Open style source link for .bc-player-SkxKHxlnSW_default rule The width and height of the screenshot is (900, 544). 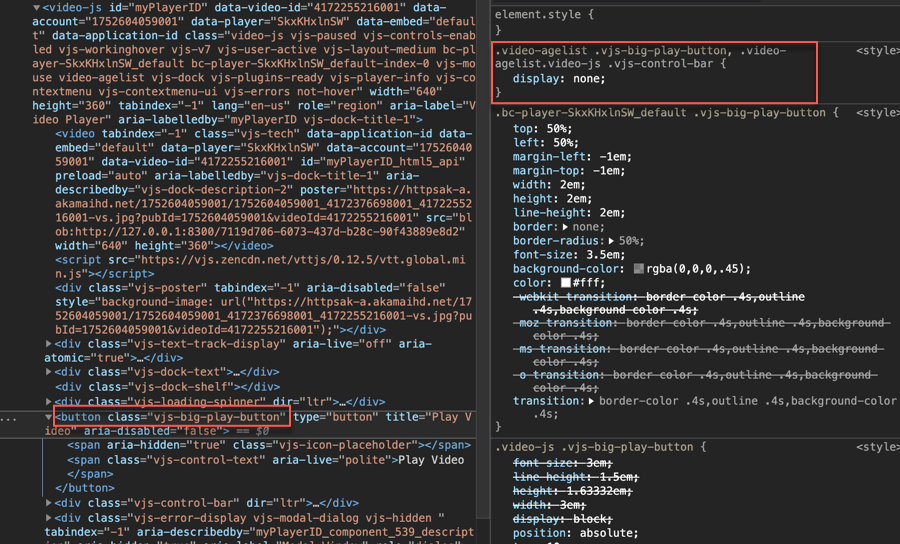tap(877, 113)
